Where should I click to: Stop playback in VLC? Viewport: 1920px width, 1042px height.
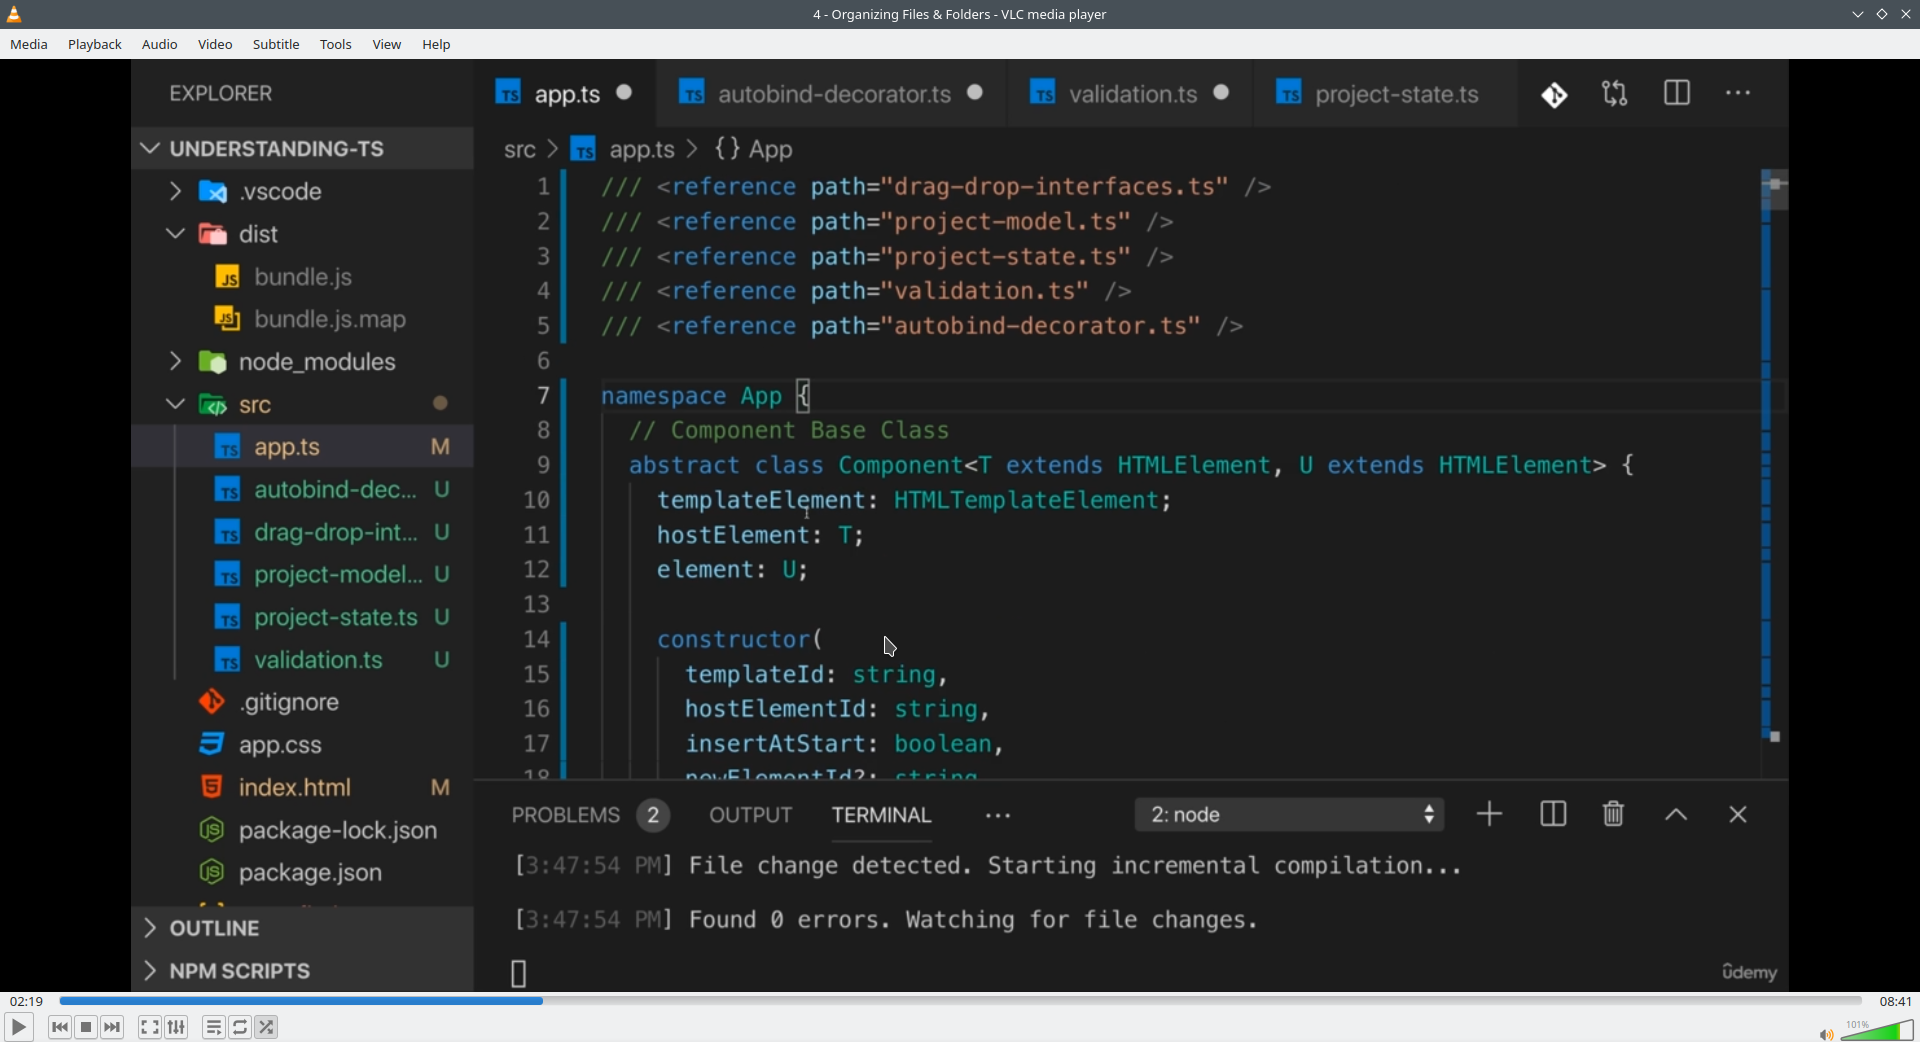pyautogui.click(x=87, y=1027)
